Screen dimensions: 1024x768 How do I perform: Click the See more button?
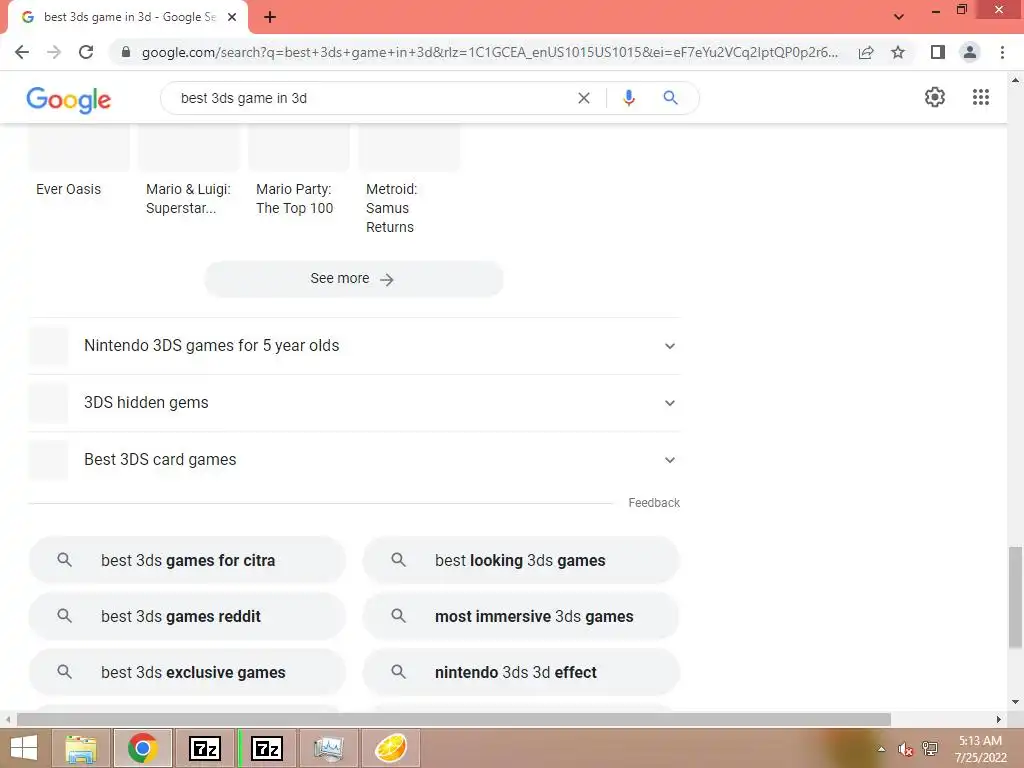pos(353,279)
